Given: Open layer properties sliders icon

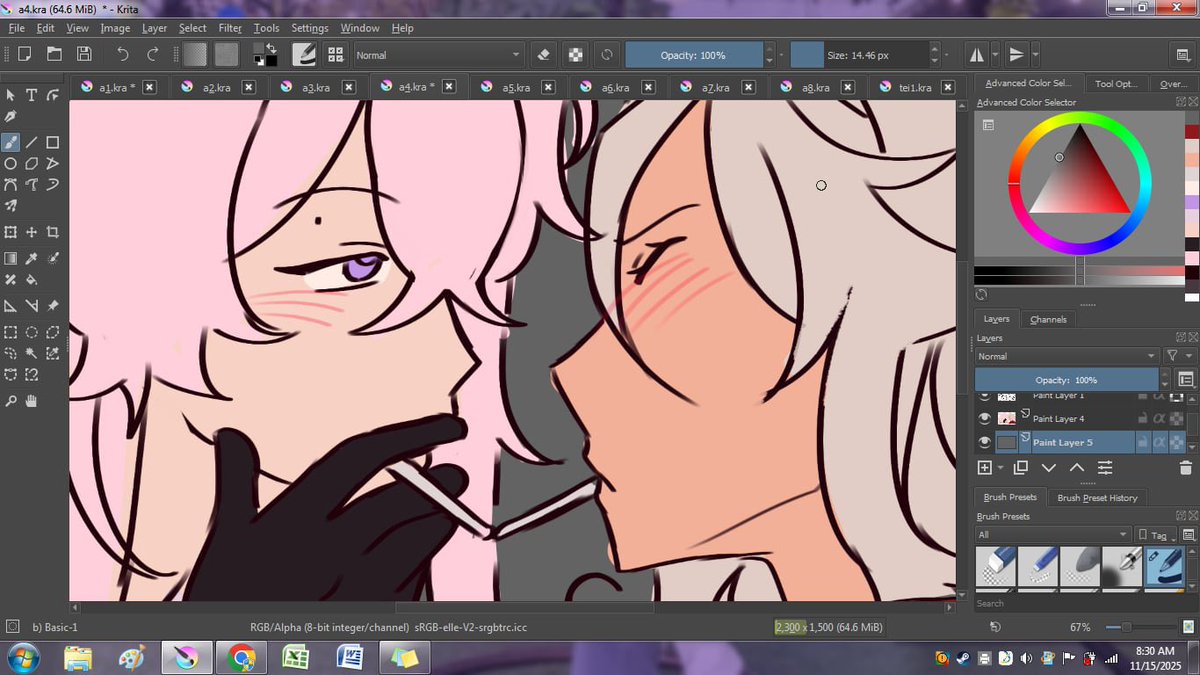Looking at the screenshot, I should (x=1105, y=467).
